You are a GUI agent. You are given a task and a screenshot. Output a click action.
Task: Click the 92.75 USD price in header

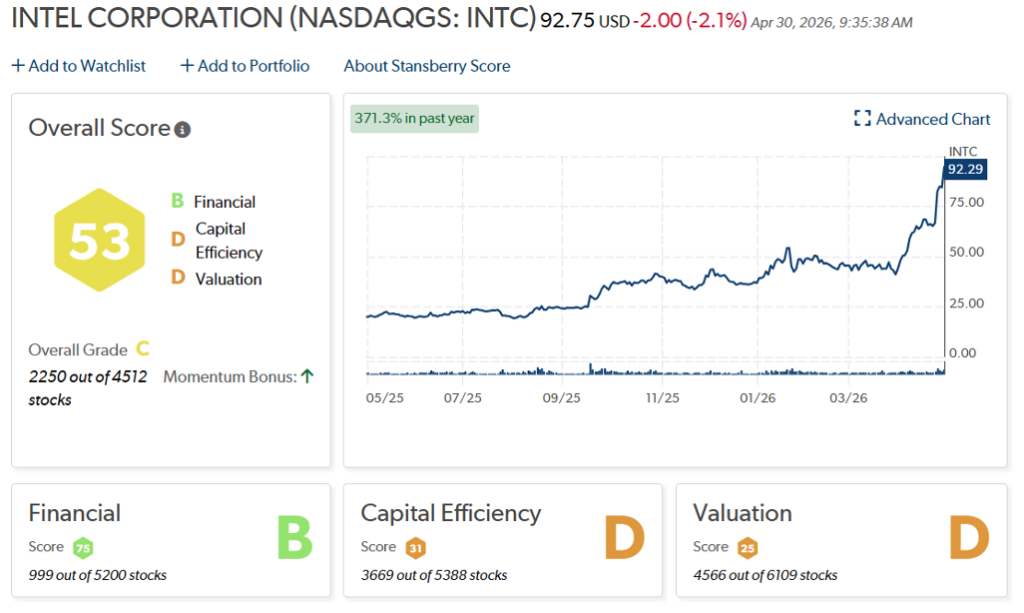click(x=584, y=21)
